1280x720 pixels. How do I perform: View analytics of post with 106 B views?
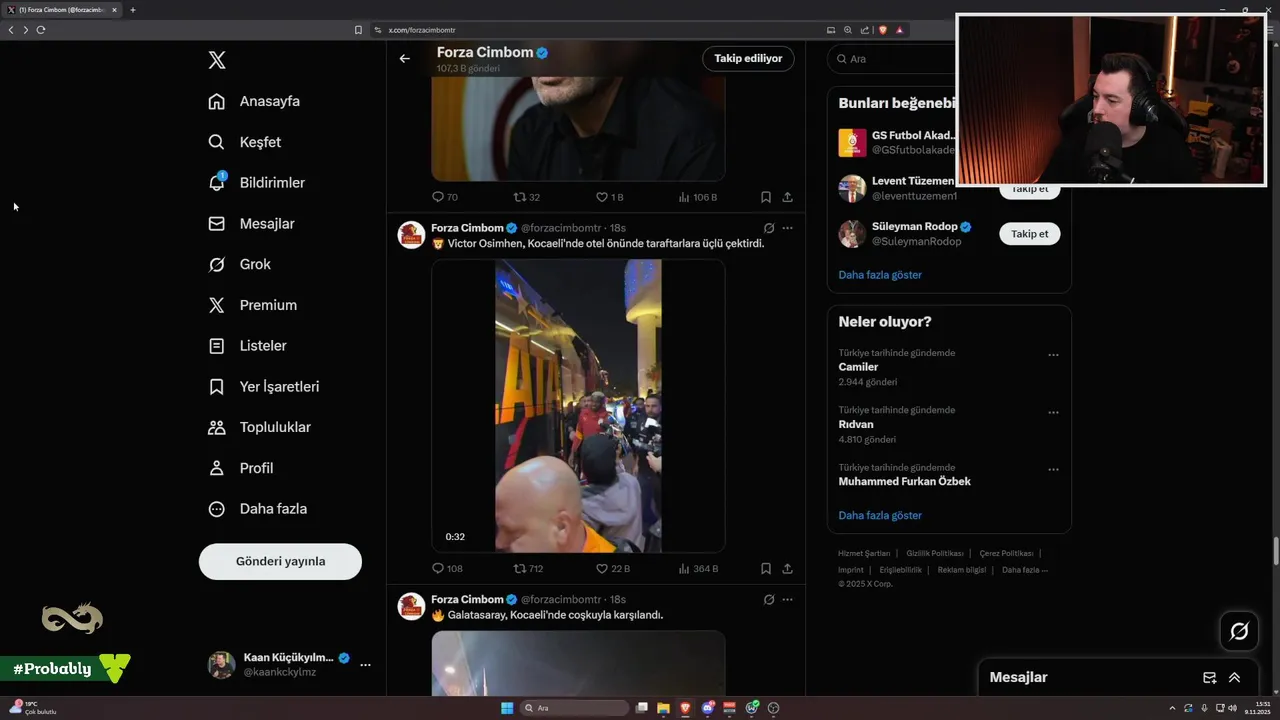[x=697, y=197]
